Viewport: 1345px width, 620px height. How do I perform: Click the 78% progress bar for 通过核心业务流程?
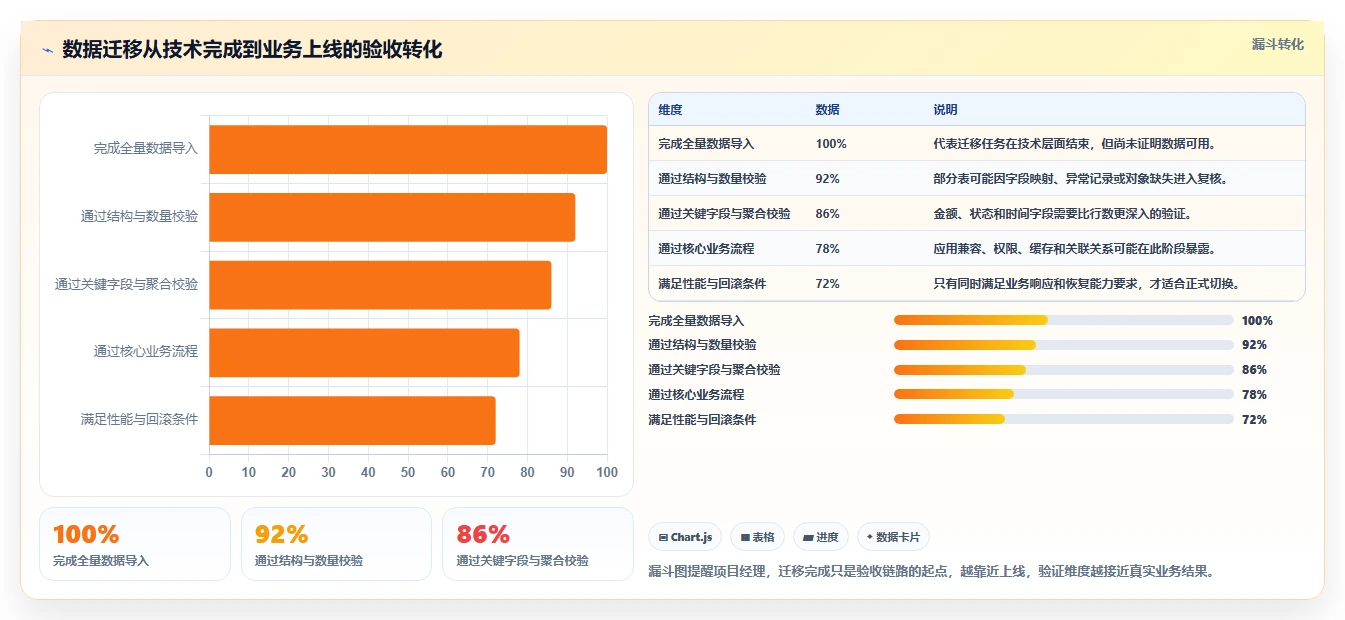click(1064, 394)
